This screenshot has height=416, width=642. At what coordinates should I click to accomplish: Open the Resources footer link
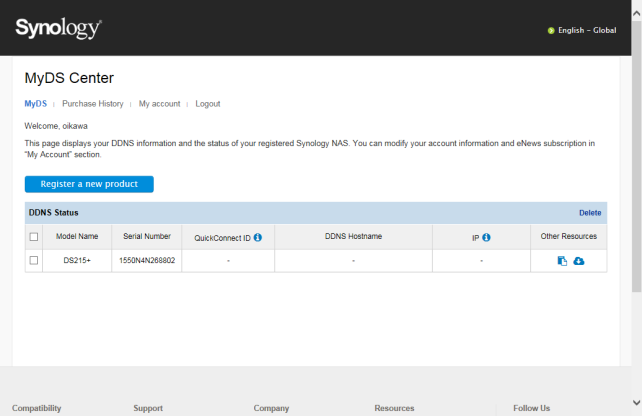tap(394, 408)
